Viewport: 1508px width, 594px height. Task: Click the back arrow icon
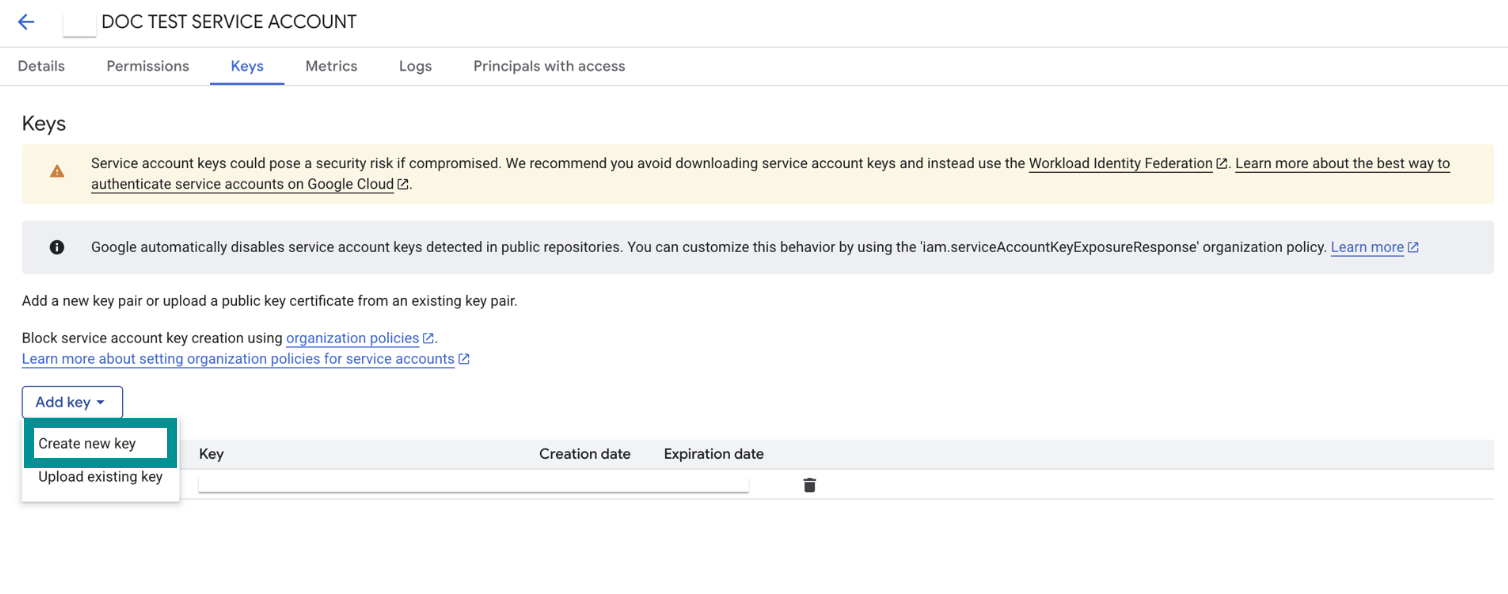[x=26, y=22]
